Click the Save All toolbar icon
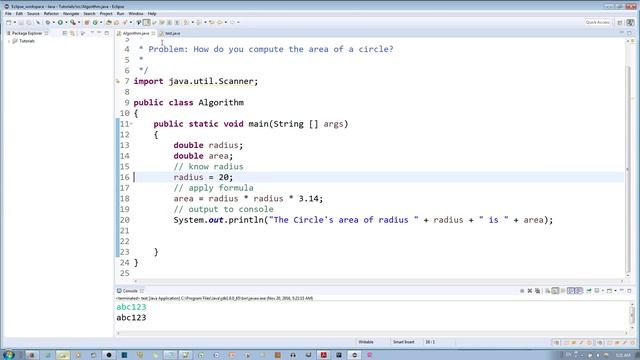Viewport: 640px width, 360px height. (x=29, y=22)
